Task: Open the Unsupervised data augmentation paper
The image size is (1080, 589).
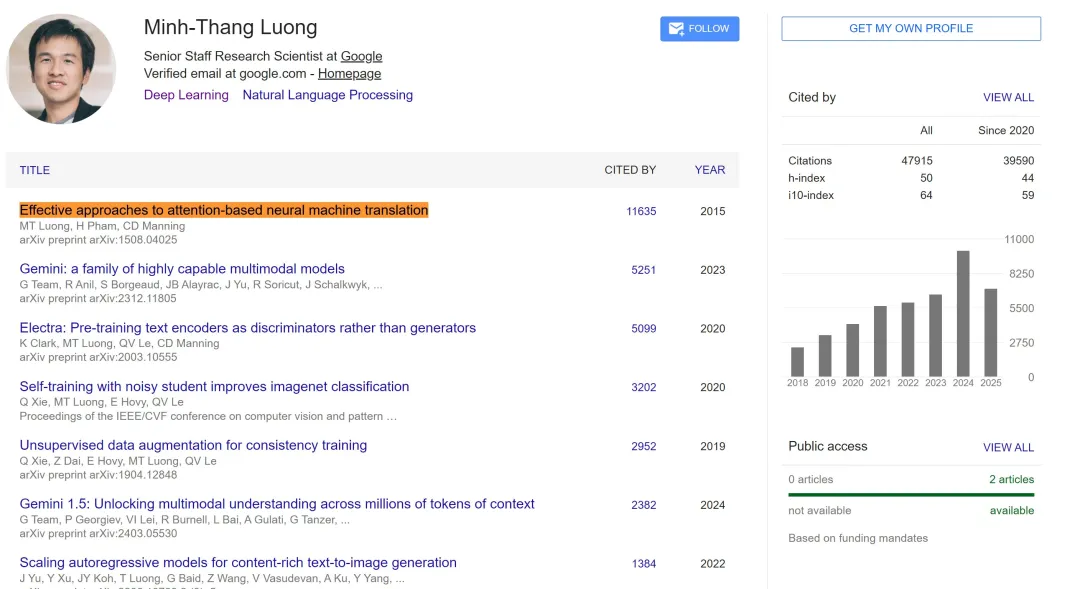Action: [193, 445]
